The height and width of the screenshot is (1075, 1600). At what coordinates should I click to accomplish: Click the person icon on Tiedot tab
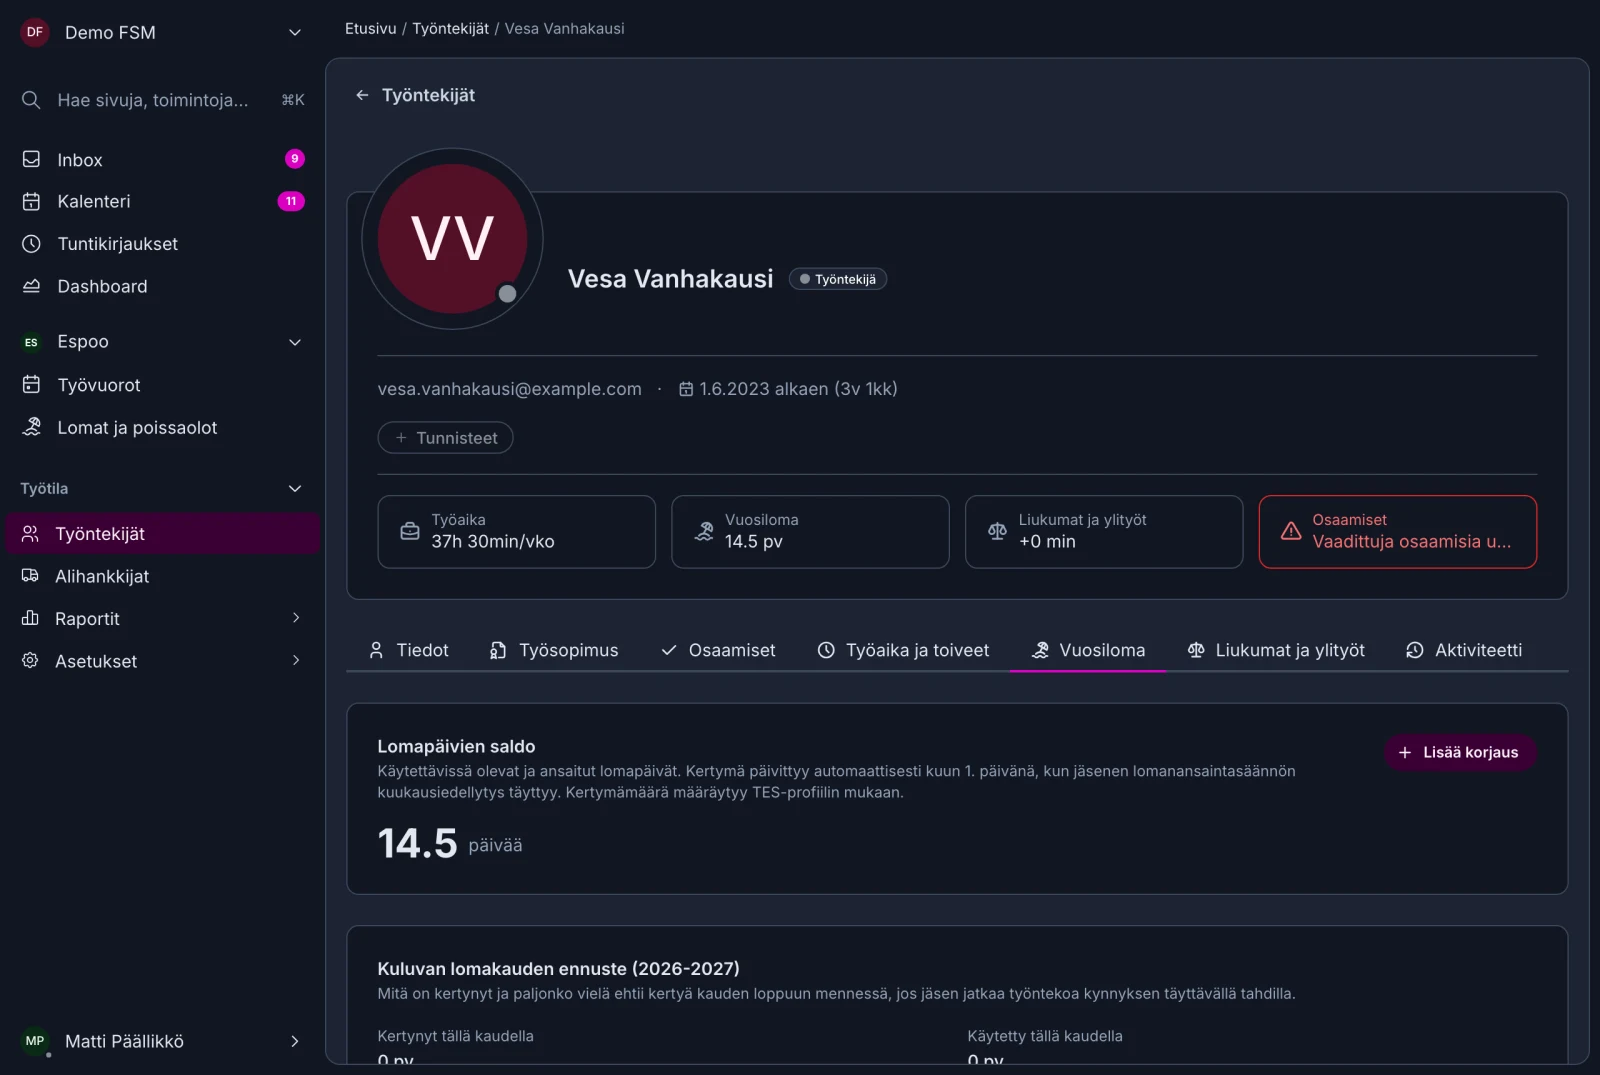376,650
